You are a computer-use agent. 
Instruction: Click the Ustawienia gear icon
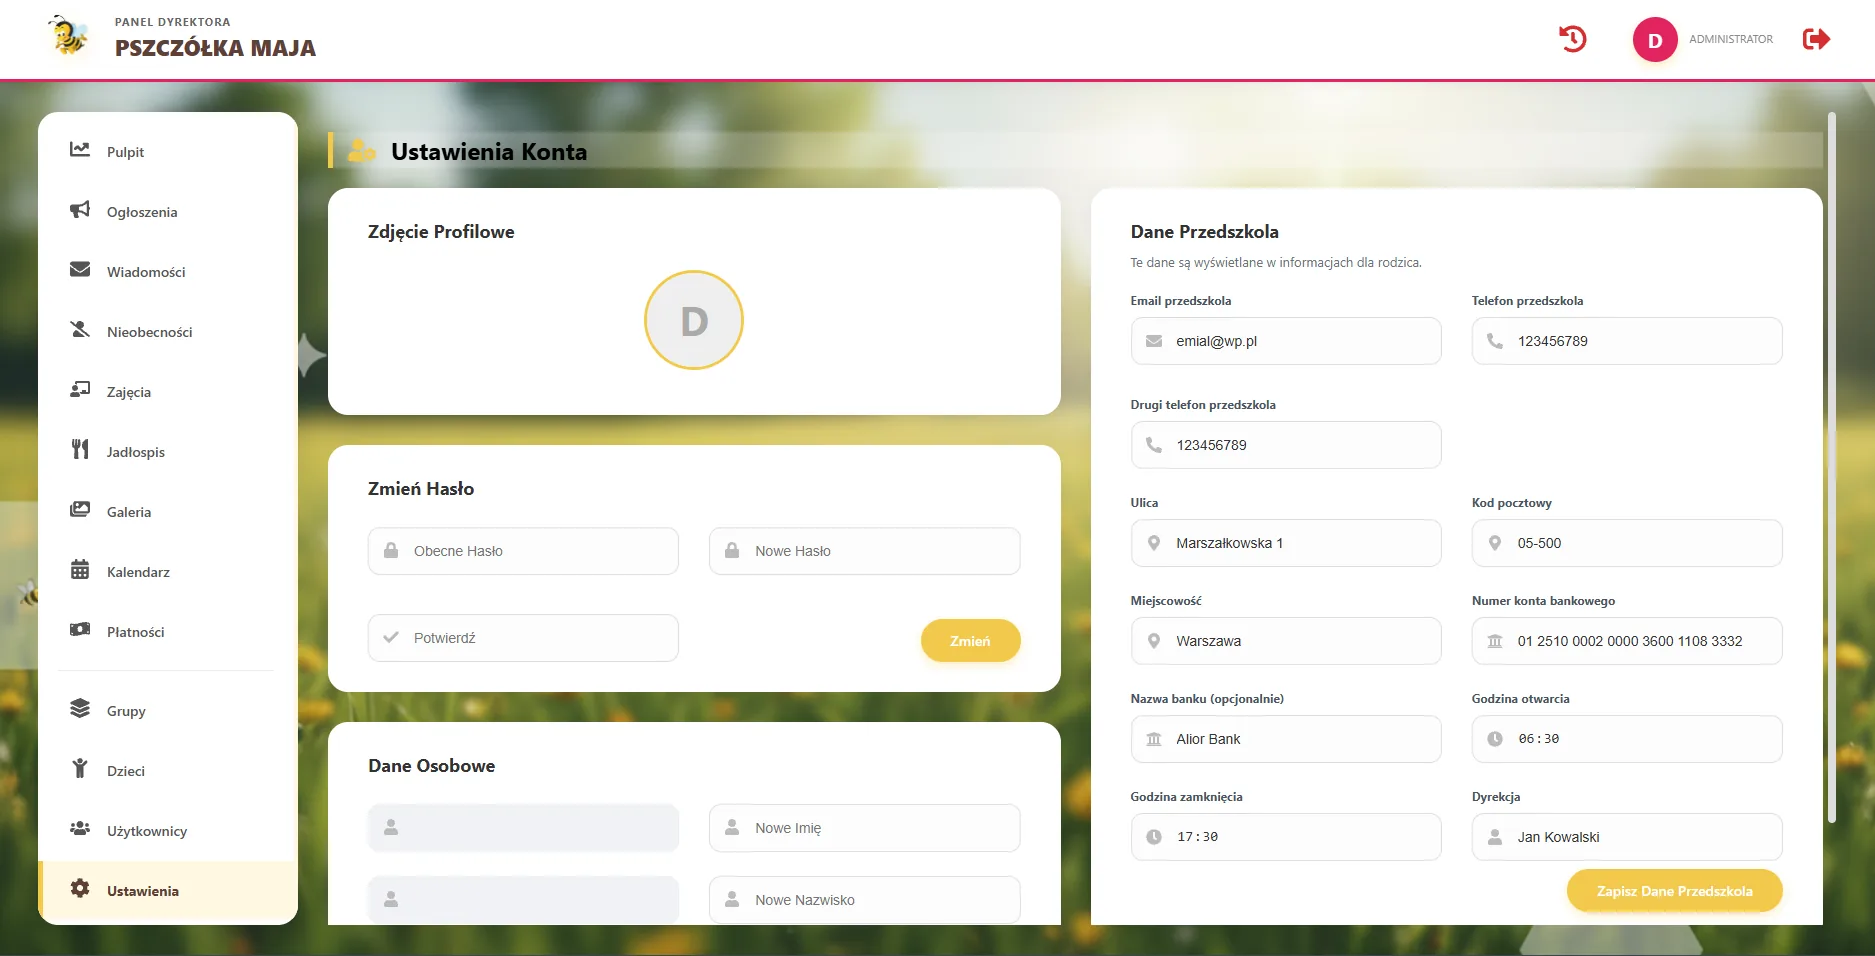(80, 889)
